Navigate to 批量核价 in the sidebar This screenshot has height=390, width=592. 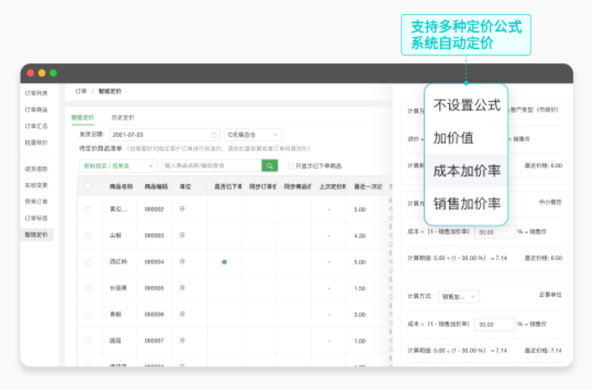coord(36,142)
